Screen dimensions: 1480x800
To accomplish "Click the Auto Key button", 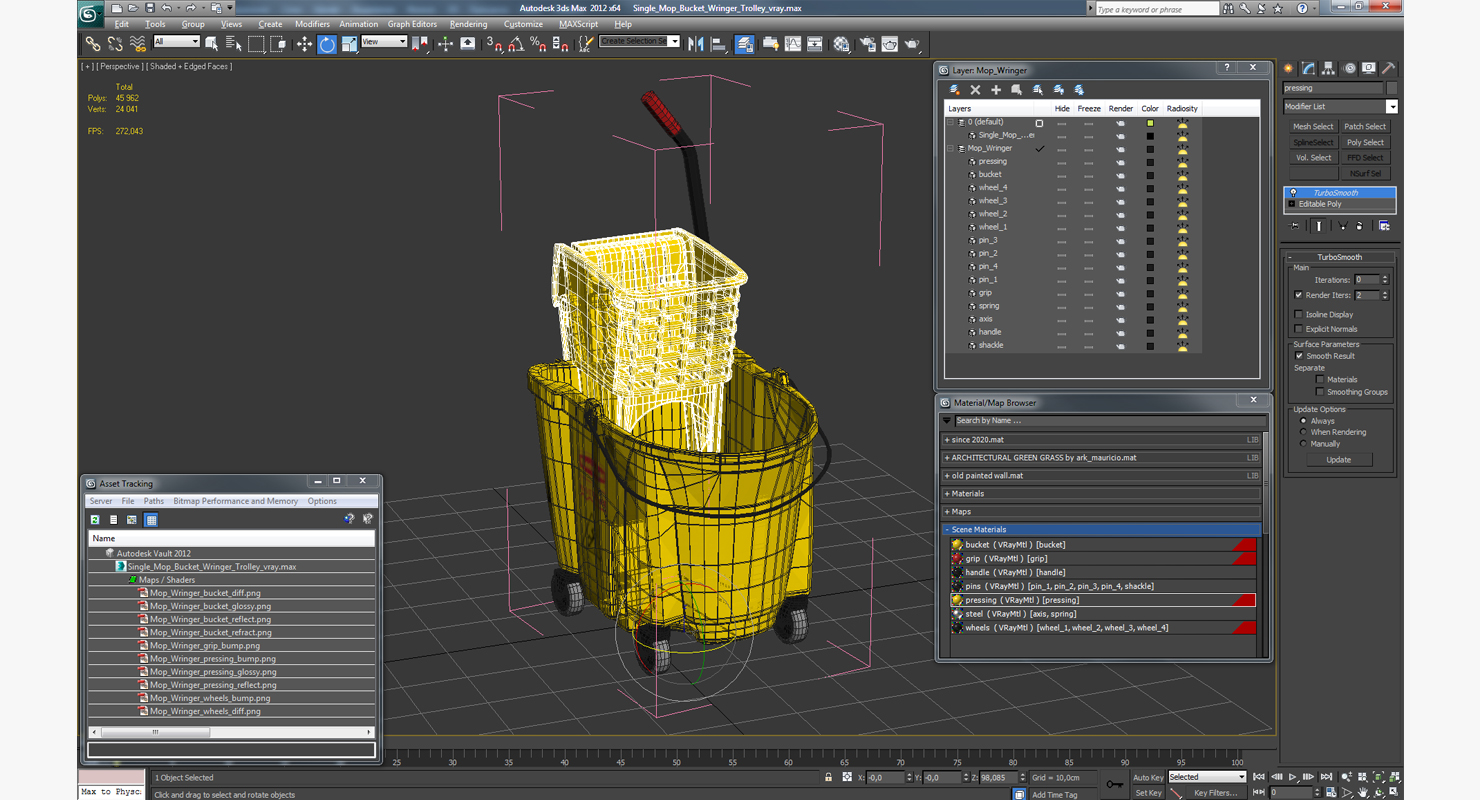I will pos(1148,777).
